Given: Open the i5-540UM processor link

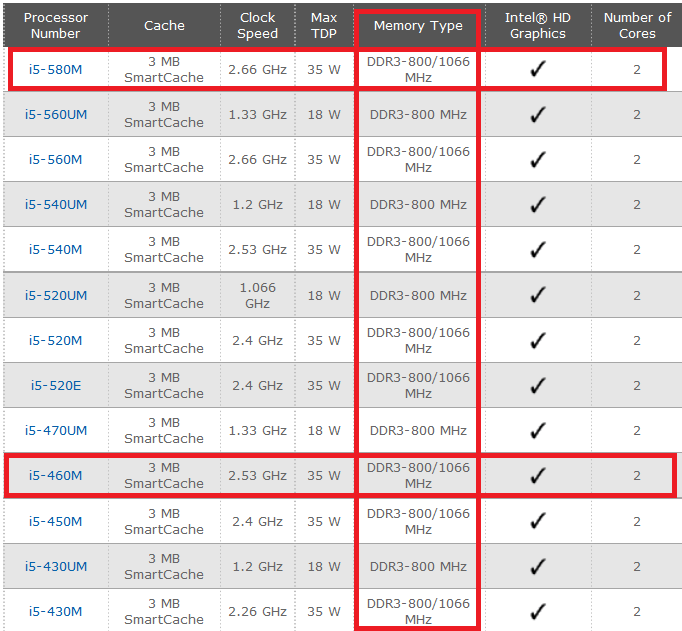Looking at the screenshot, I should point(56,204).
